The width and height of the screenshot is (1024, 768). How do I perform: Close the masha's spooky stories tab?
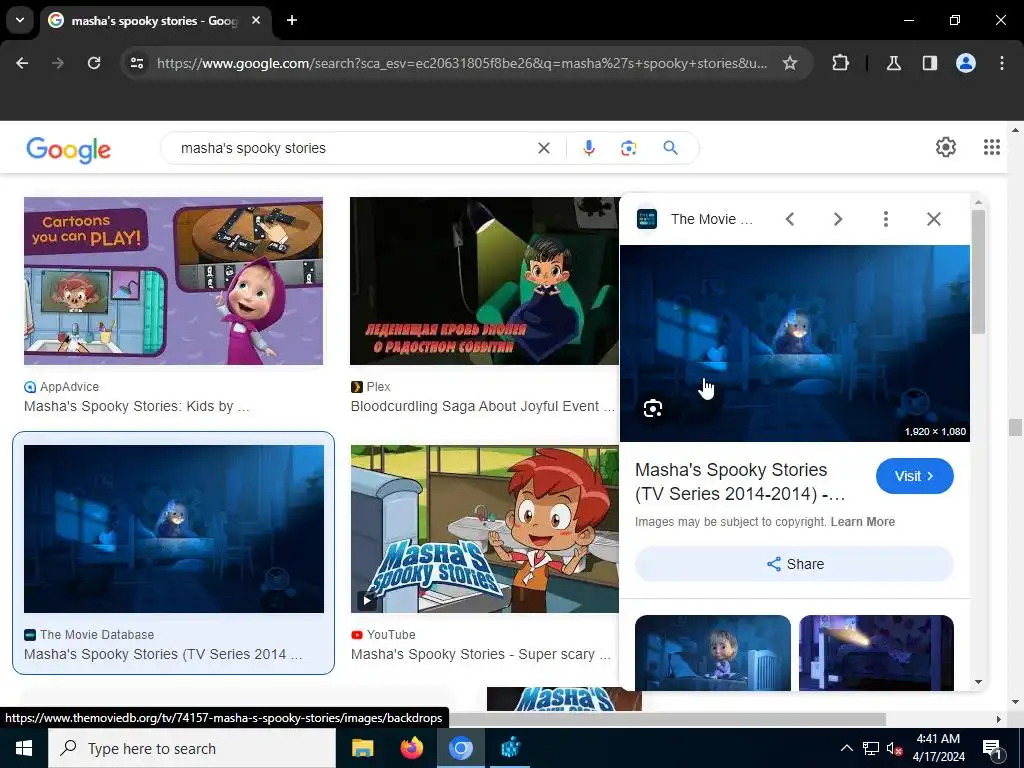point(256,20)
